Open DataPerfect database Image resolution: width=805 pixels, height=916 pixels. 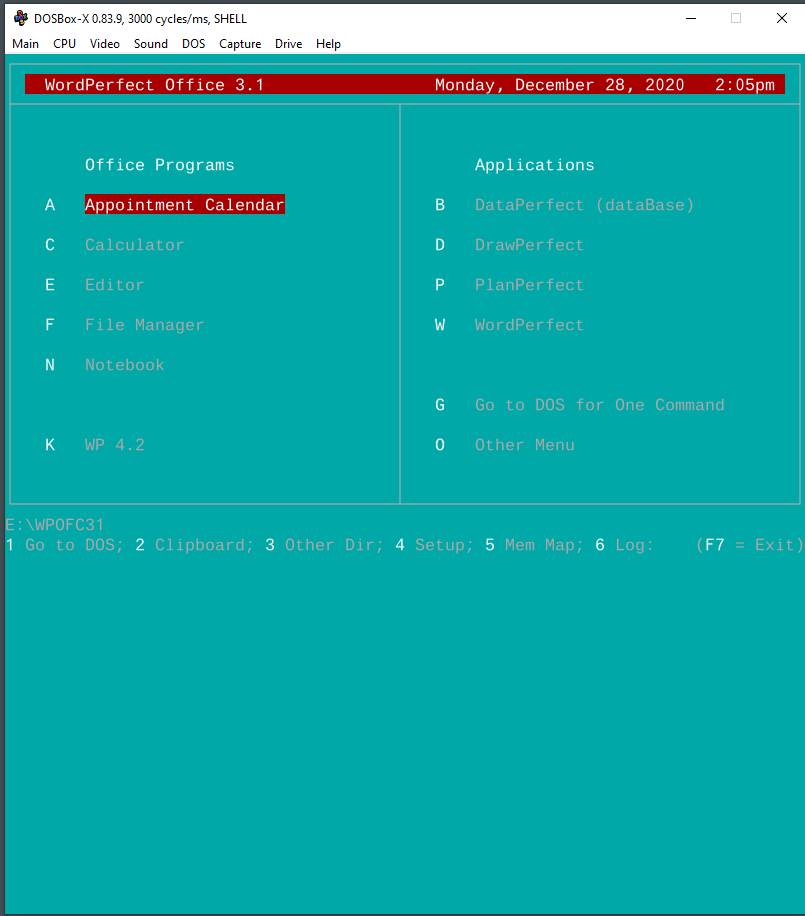pos(584,204)
